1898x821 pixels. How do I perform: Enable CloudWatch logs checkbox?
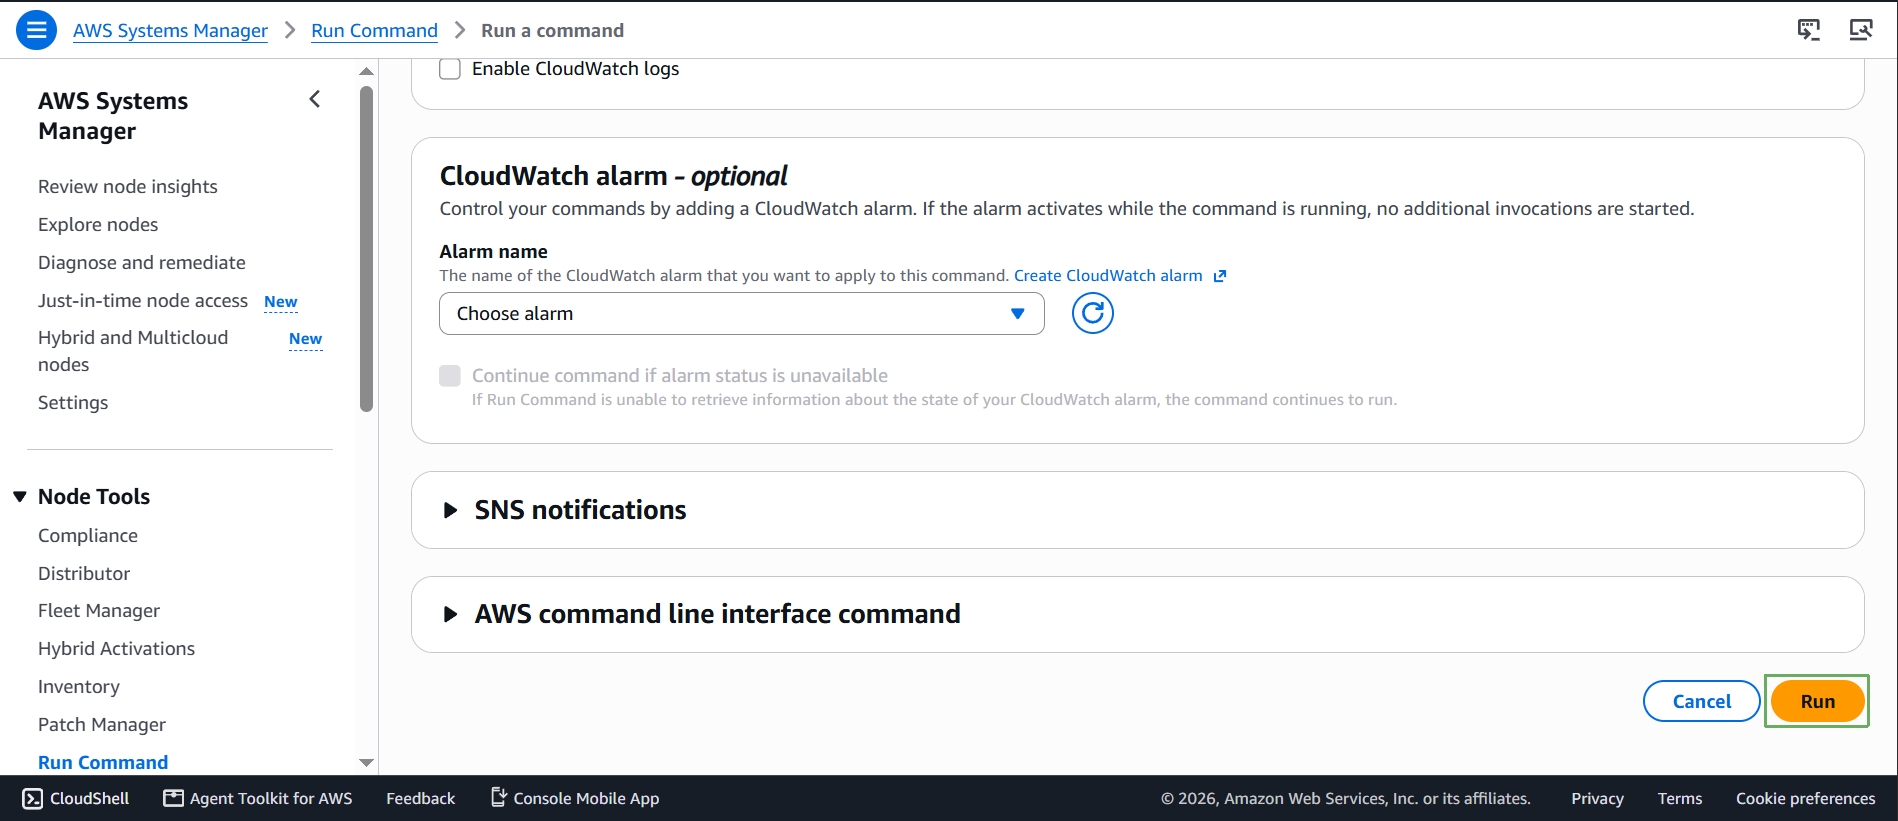450,69
